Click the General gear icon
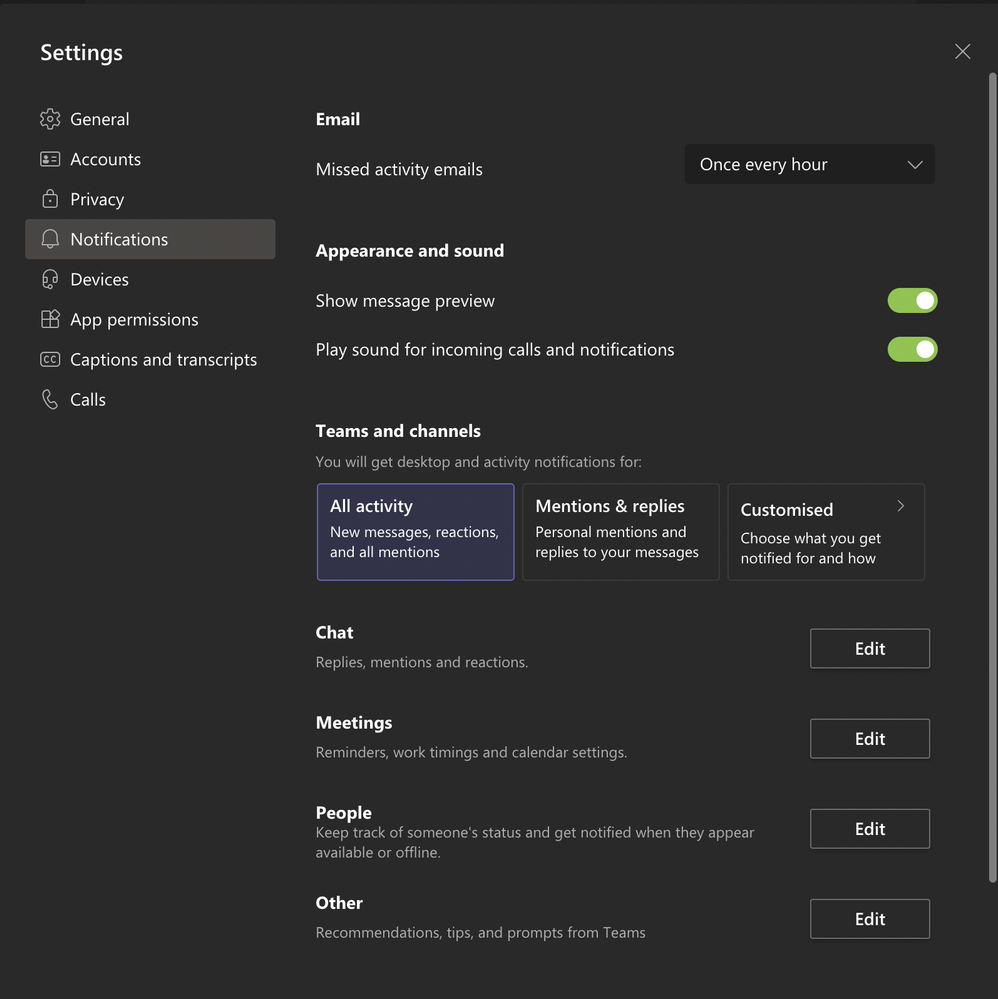Screen dimensions: 998x999 [50, 119]
